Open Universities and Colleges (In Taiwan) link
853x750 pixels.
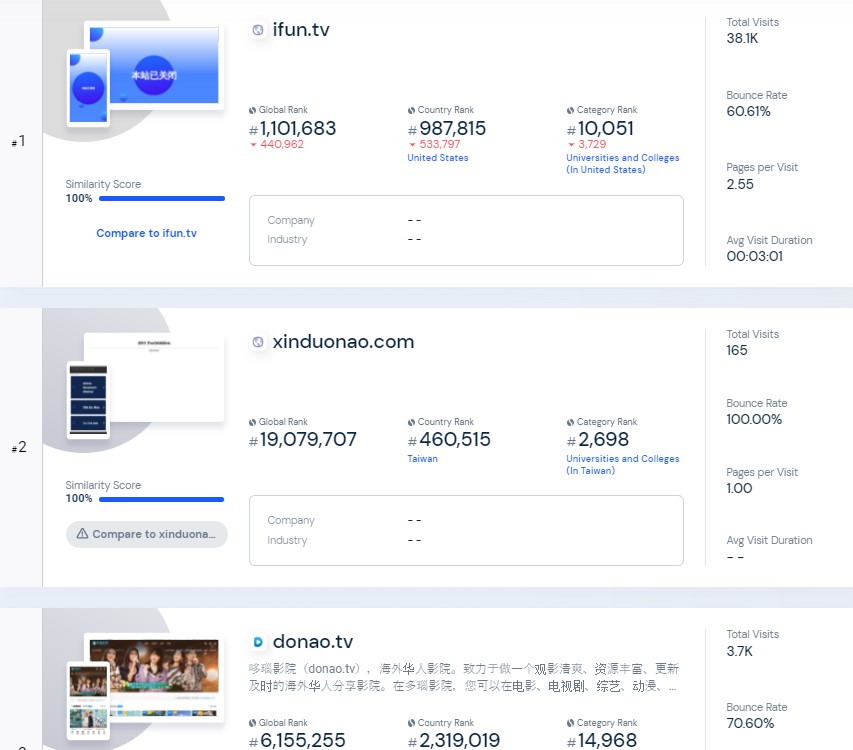(x=622, y=464)
